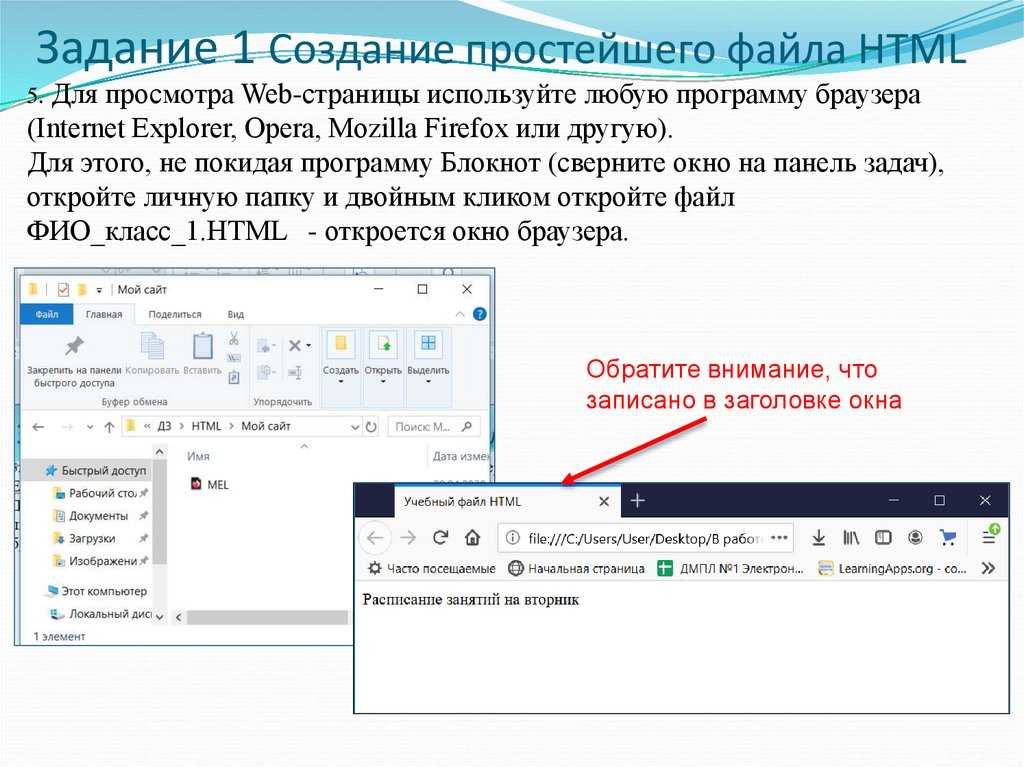Open Firefox hamburger menu
The width and height of the screenshot is (1024, 767).
(990, 536)
